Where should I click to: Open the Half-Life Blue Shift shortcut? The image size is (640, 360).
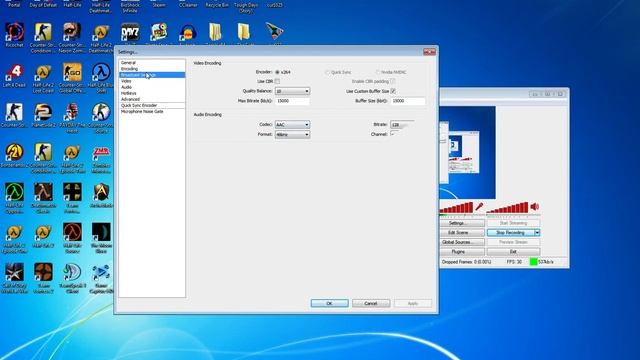[x=101, y=78]
